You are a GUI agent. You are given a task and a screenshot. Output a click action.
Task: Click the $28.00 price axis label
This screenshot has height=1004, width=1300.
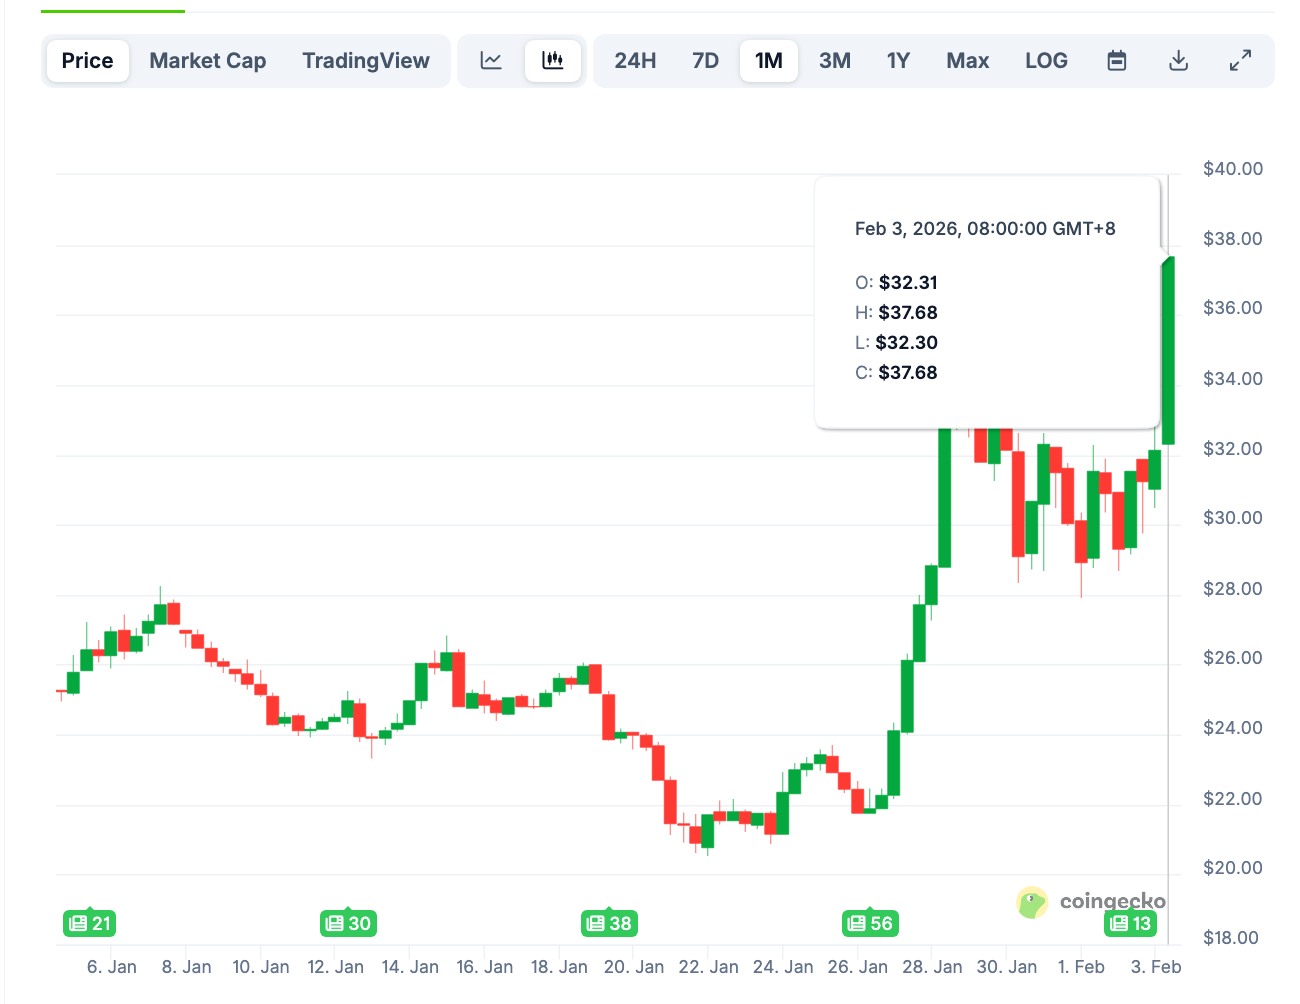click(1233, 589)
